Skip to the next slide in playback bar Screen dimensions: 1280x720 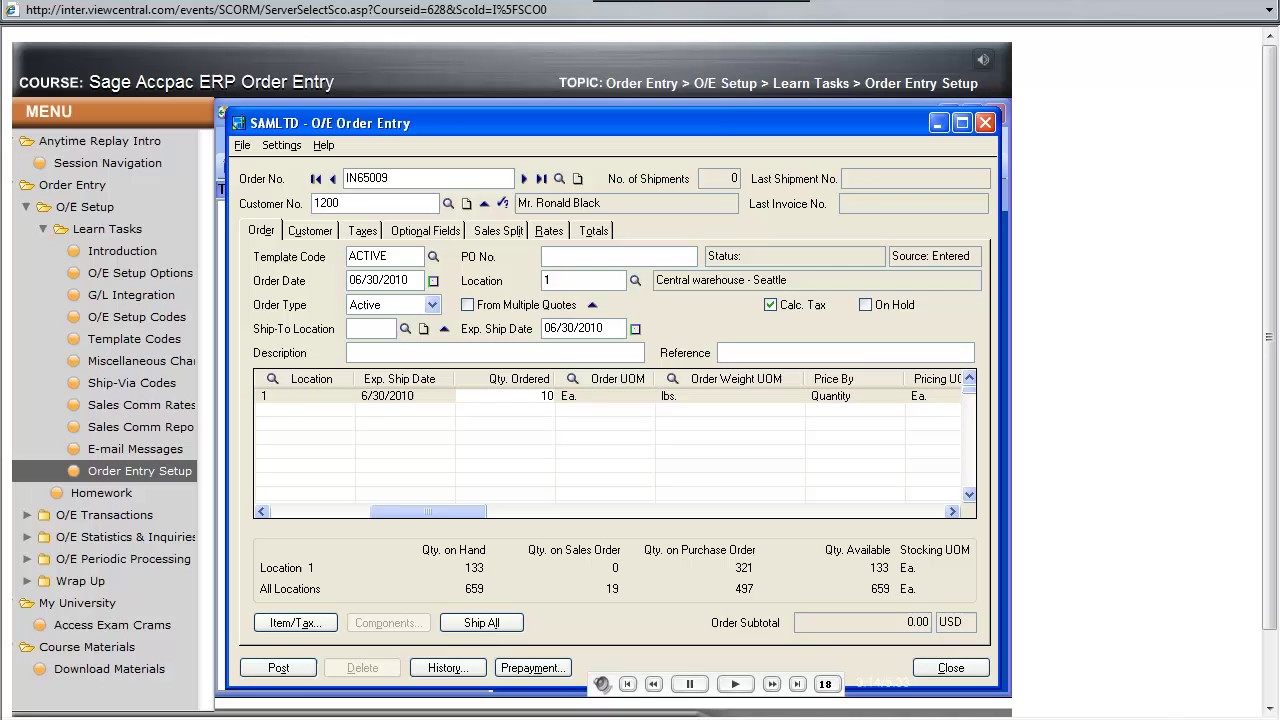[797, 684]
